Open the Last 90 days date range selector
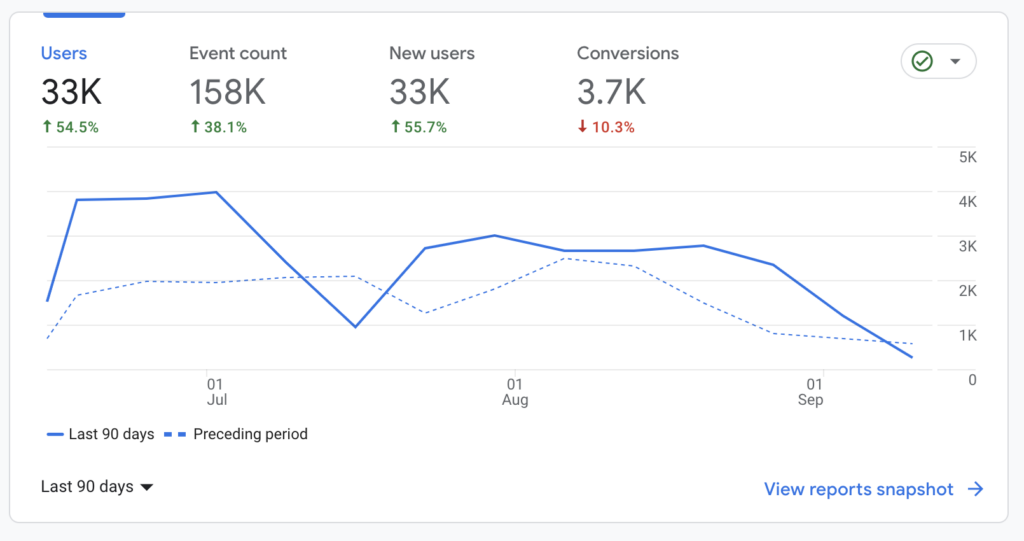The image size is (1024, 541). pos(87,487)
